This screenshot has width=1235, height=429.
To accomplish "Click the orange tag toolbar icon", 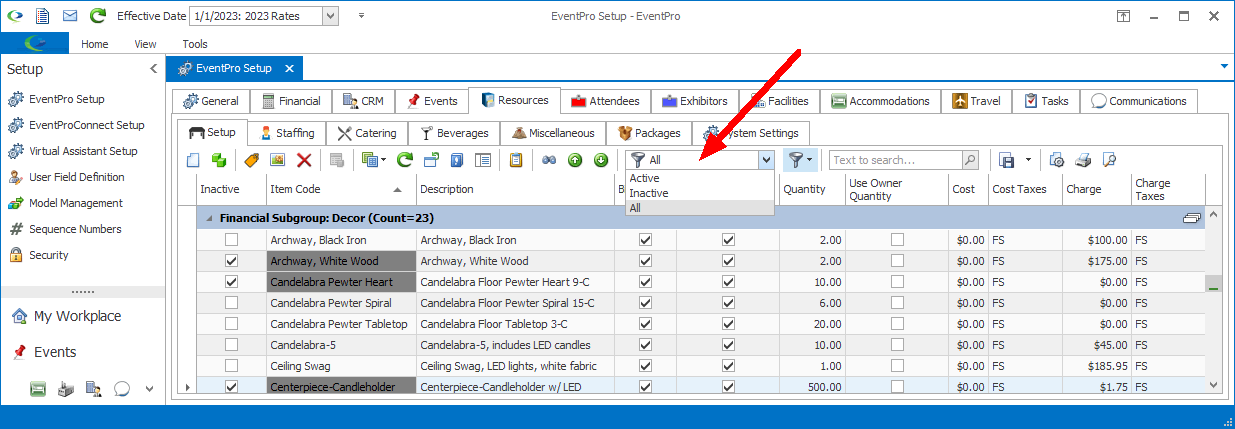I will click(x=252, y=160).
